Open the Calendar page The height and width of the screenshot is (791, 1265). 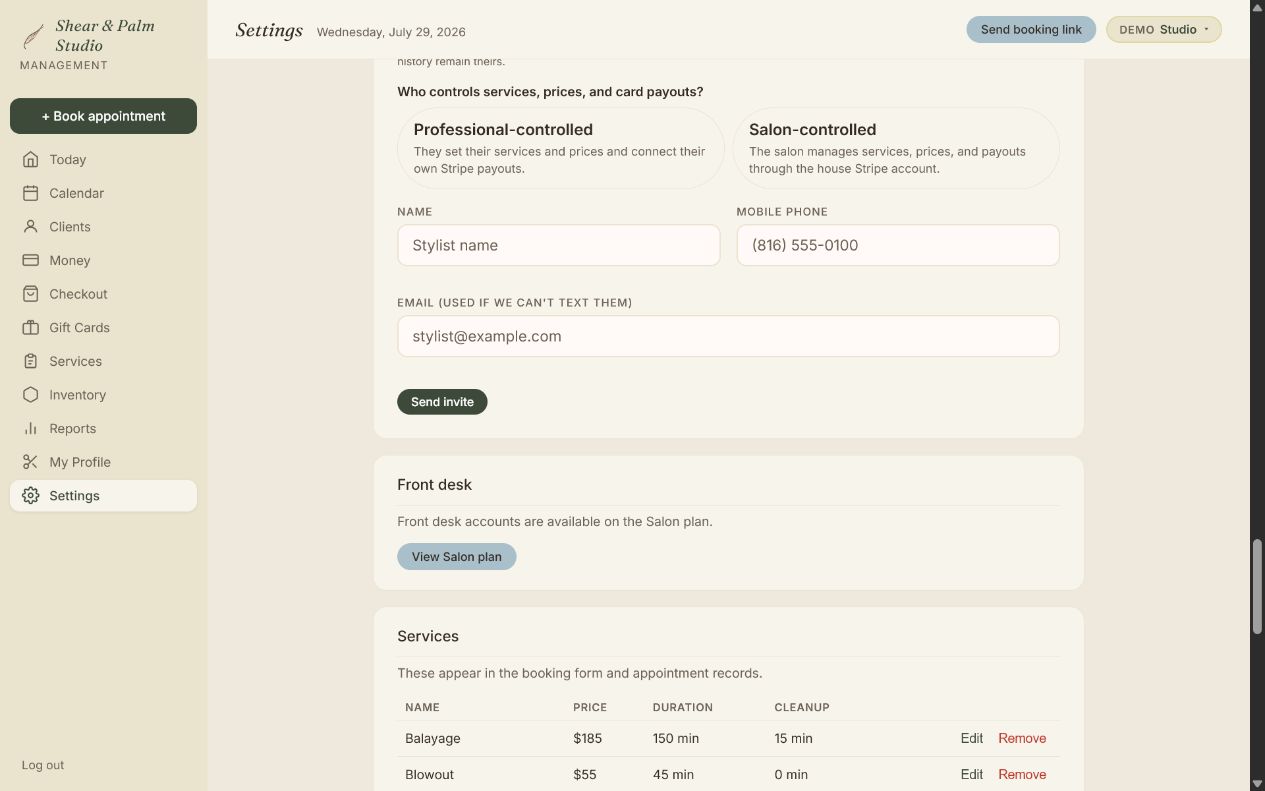pos(103,193)
